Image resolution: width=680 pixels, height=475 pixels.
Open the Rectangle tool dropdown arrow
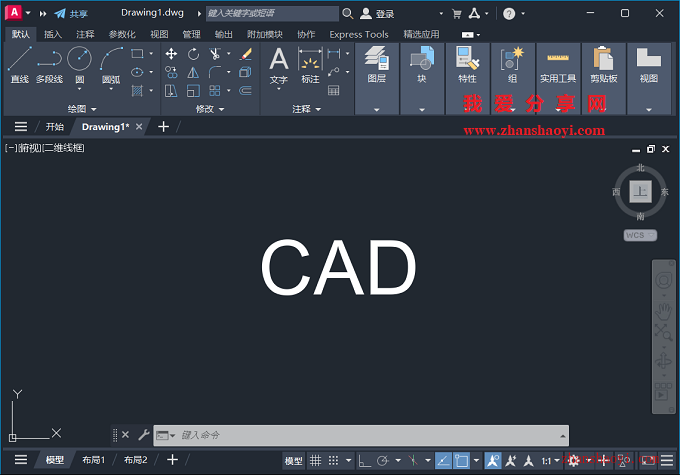pyautogui.click(x=151, y=54)
